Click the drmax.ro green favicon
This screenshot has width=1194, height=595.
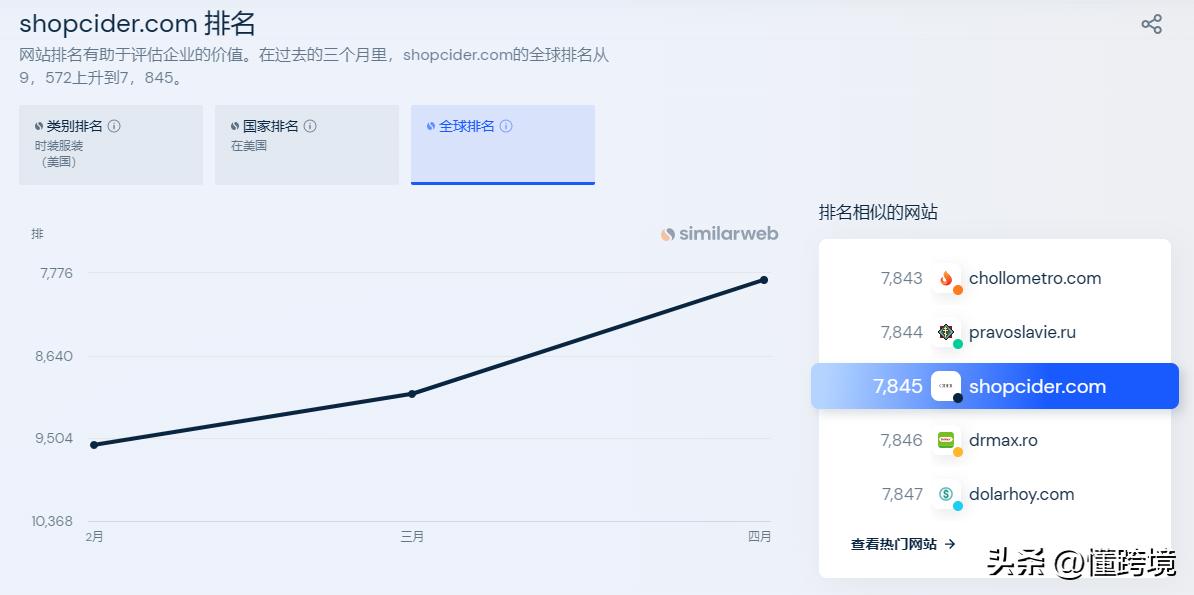coord(946,440)
